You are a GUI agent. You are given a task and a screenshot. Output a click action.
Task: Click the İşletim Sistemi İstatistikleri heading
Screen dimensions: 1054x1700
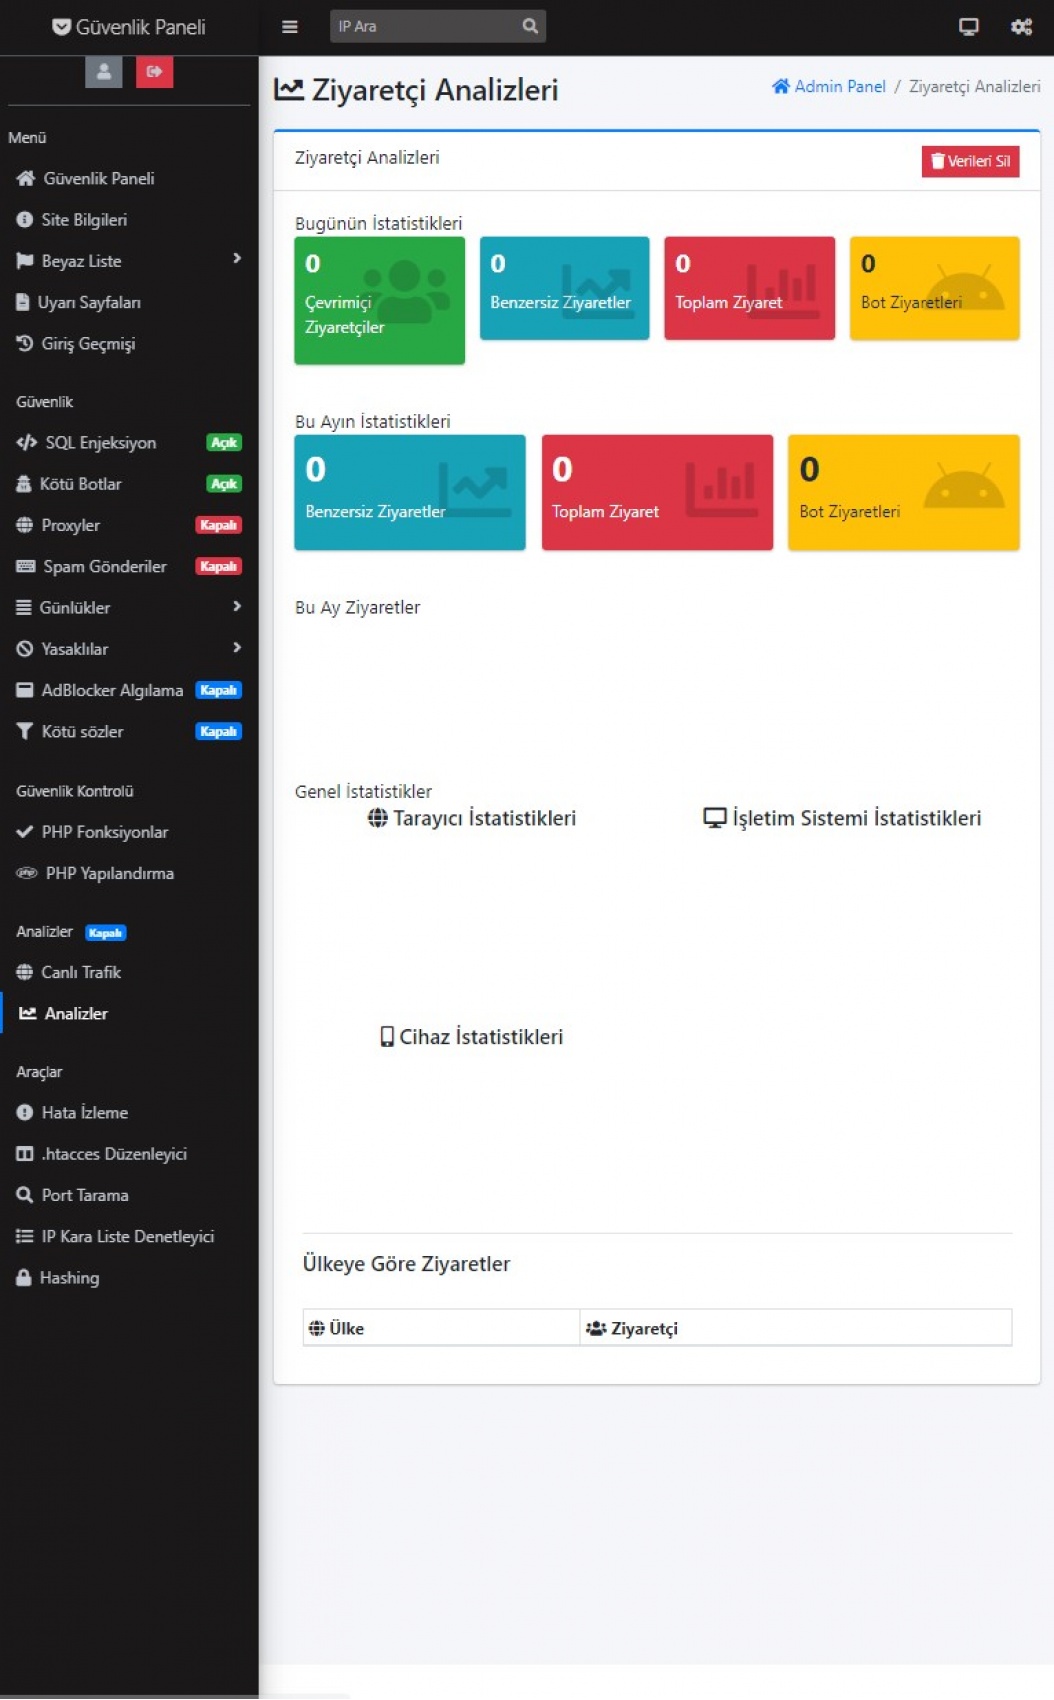click(x=842, y=818)
